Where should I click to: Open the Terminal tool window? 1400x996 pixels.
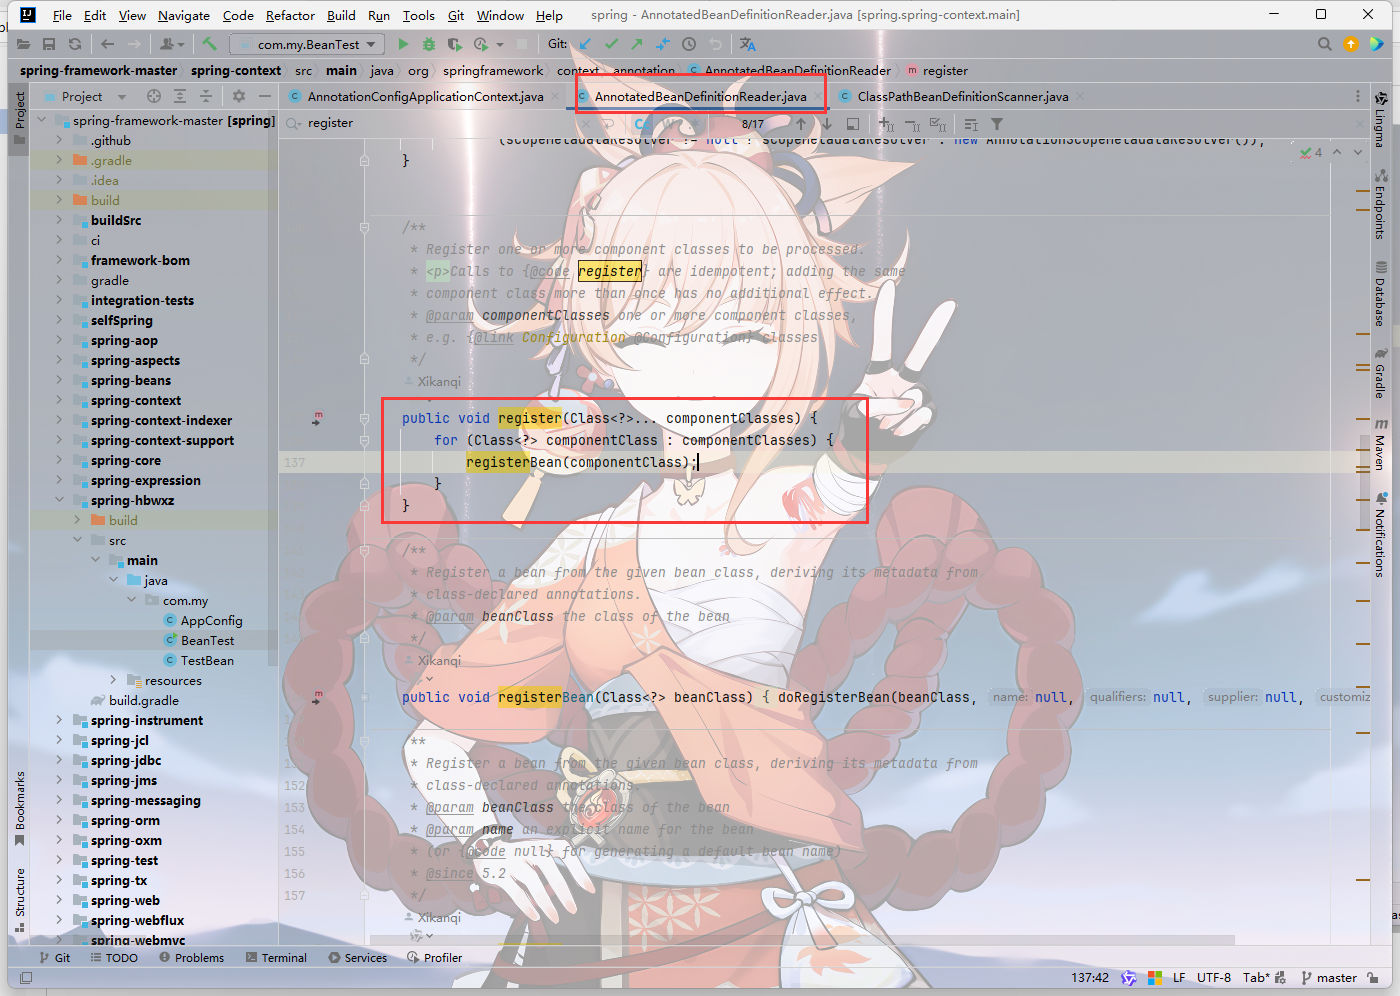click(x=276, y=957)
